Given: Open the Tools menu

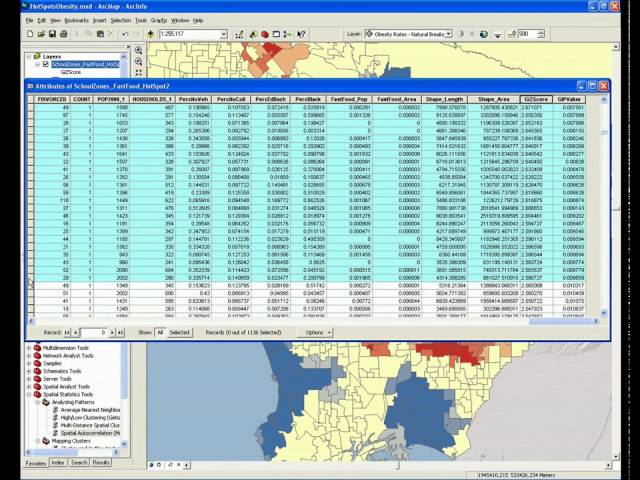Looking at the screenshot, I should (x=141, y=20).
